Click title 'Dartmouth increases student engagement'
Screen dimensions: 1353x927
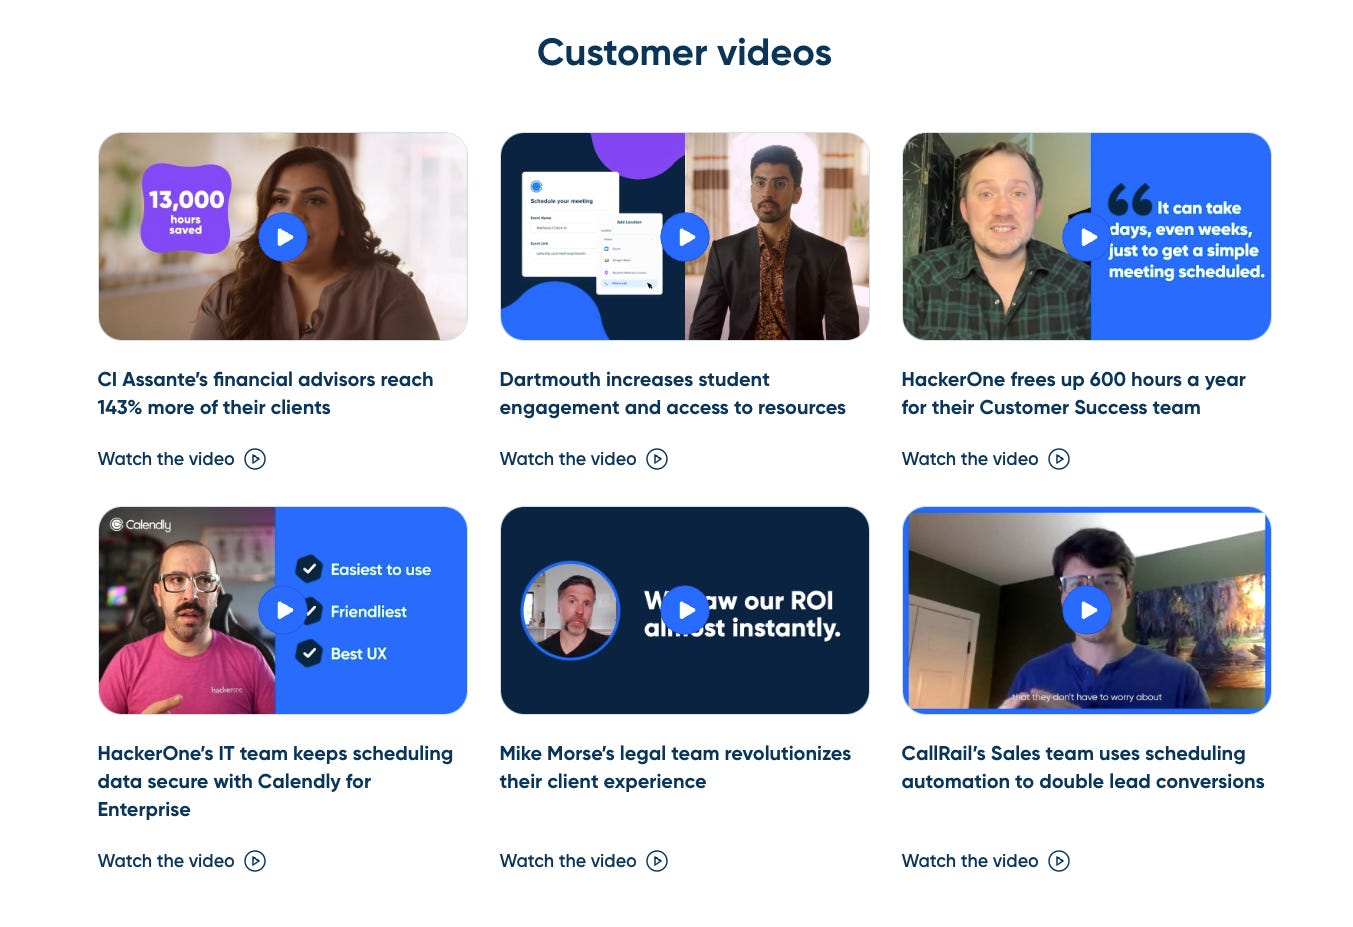pos(673,393)
